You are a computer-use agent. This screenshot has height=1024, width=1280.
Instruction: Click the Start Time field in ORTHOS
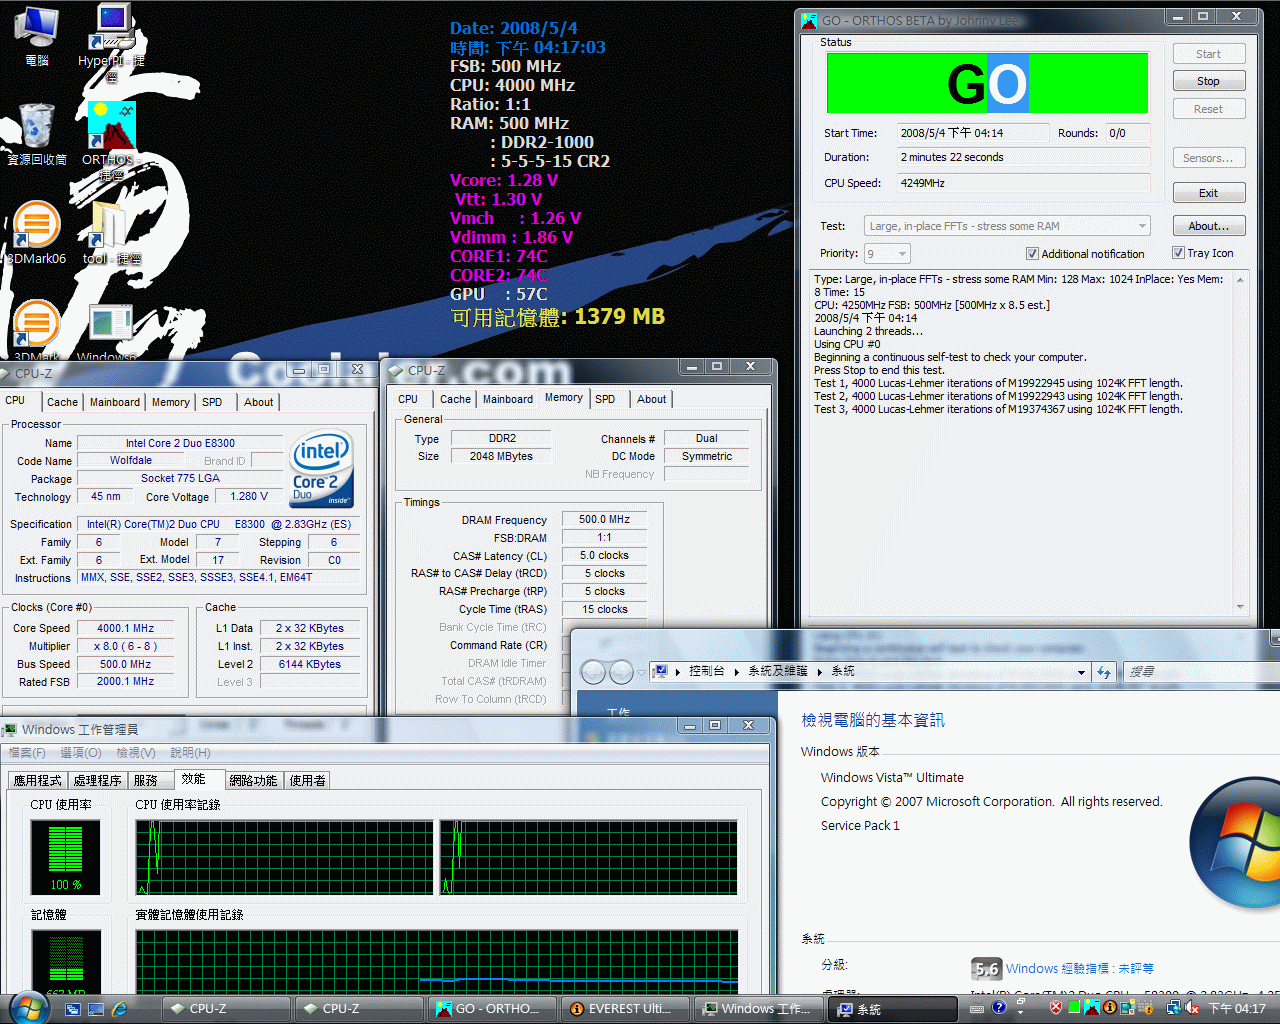pos(972,133)
